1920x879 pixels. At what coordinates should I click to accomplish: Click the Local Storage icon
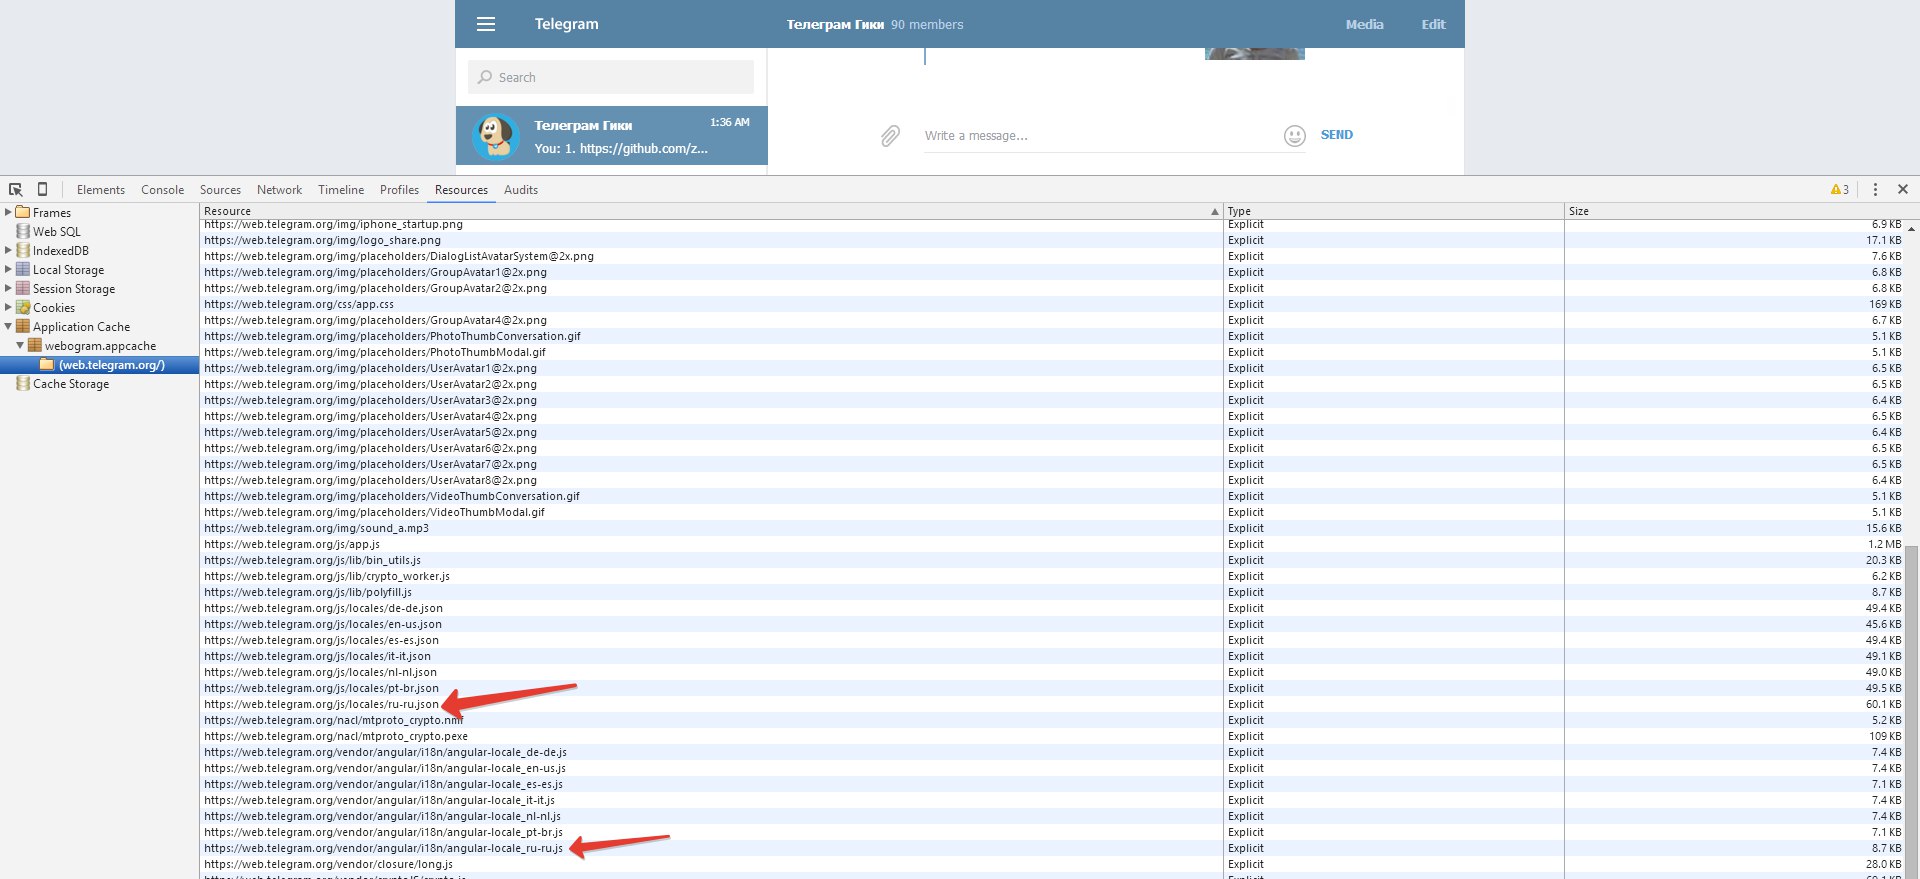click(23, 269)
